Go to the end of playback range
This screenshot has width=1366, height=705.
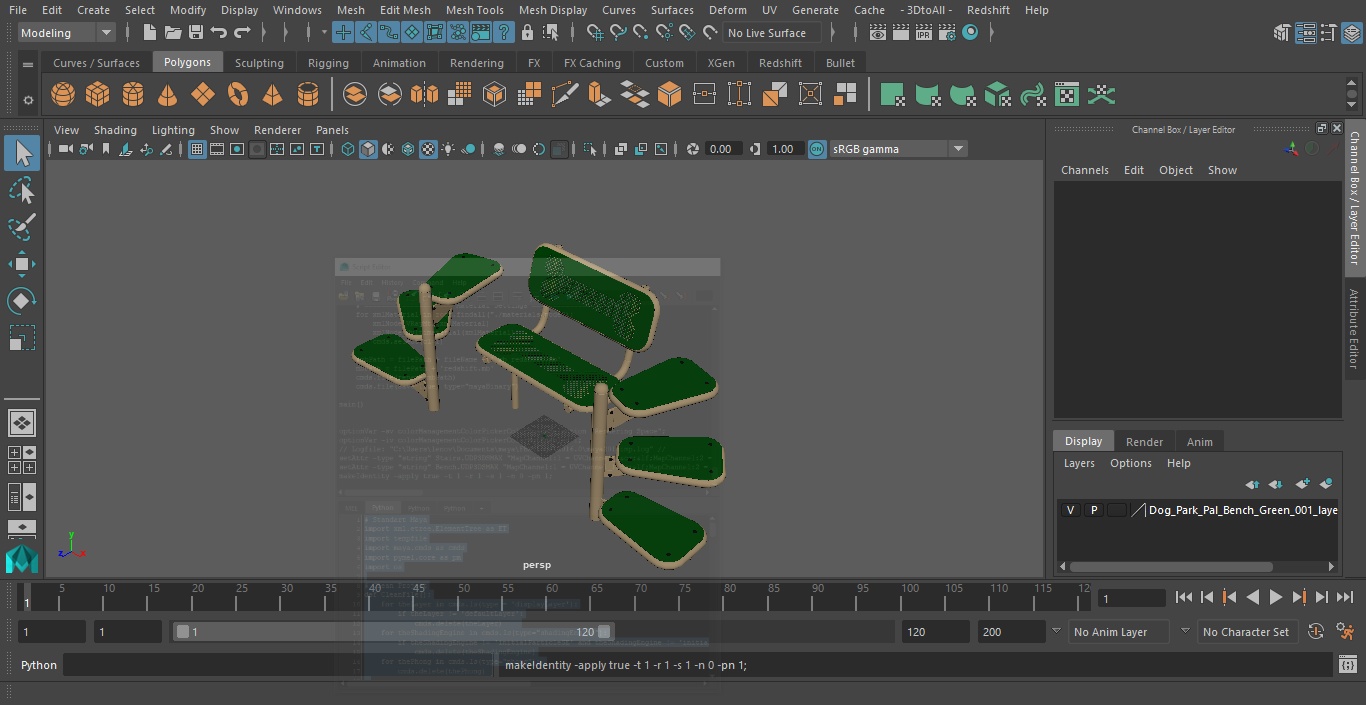click(1345, 597)
